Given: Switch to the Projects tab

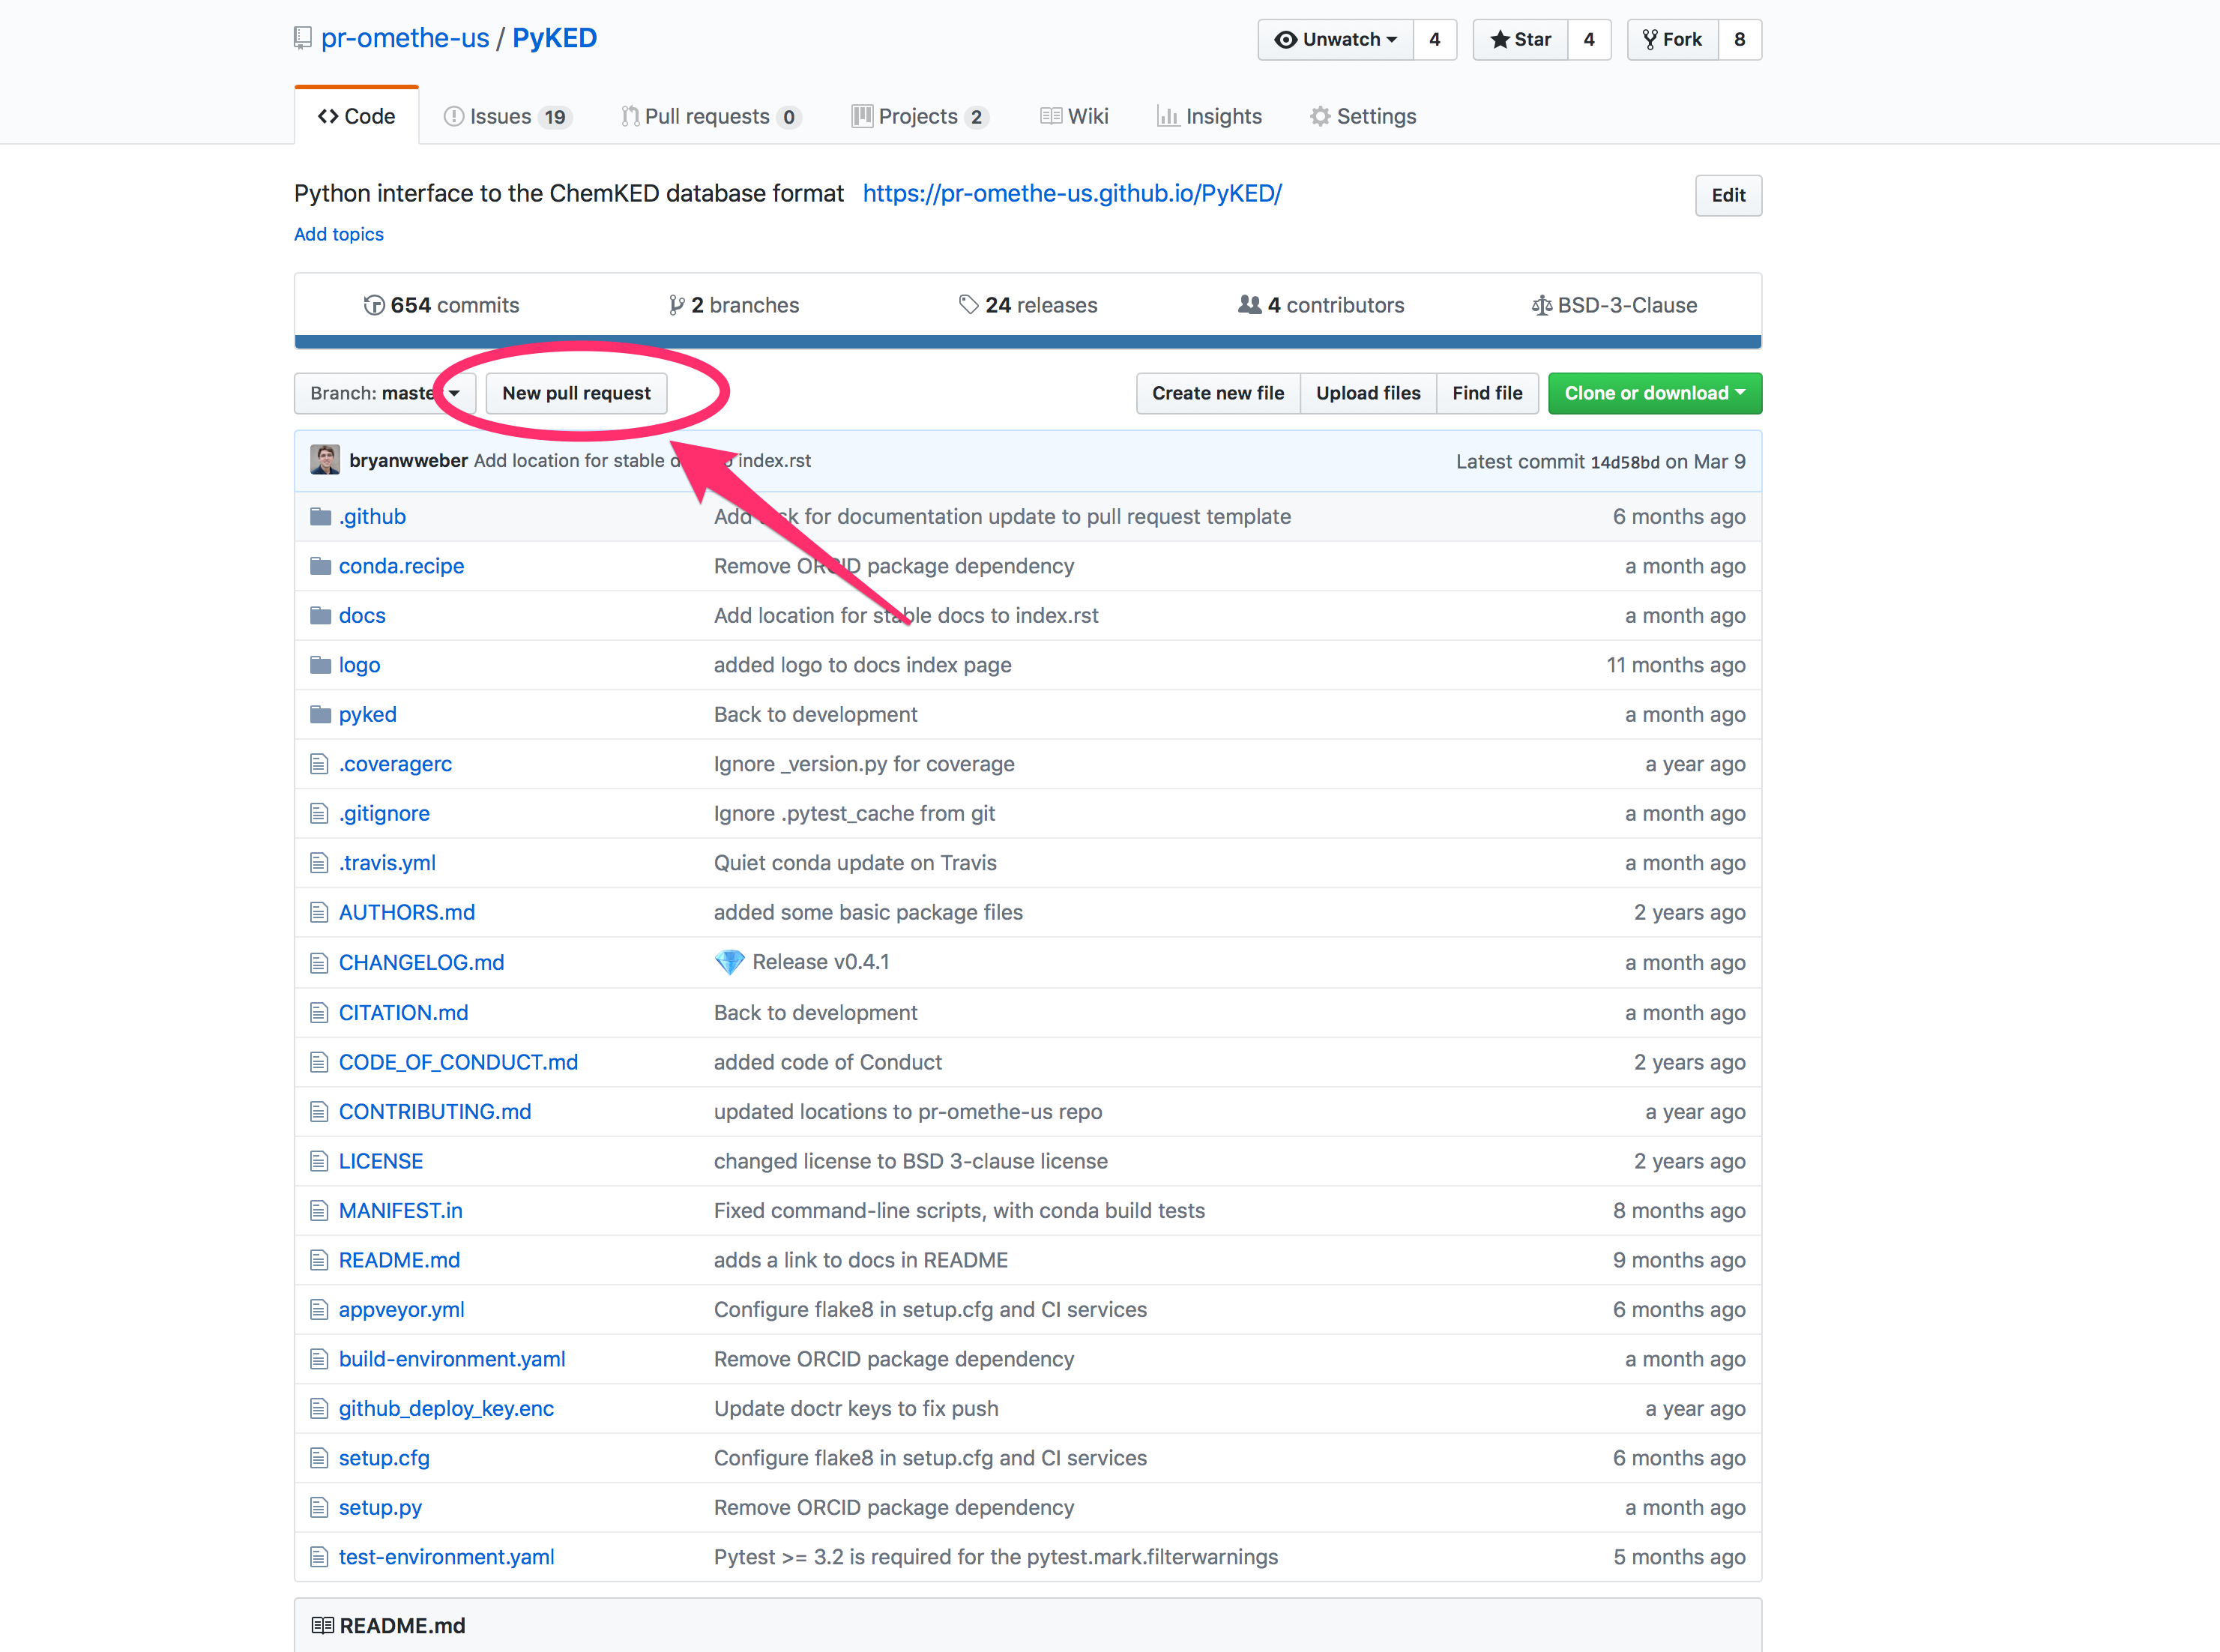Looking at the screenshot, I should point(920,116).
